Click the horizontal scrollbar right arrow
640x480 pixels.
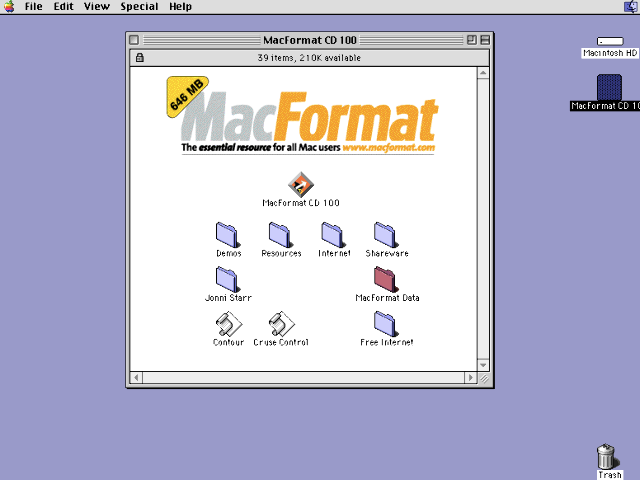tap(471, 378)
